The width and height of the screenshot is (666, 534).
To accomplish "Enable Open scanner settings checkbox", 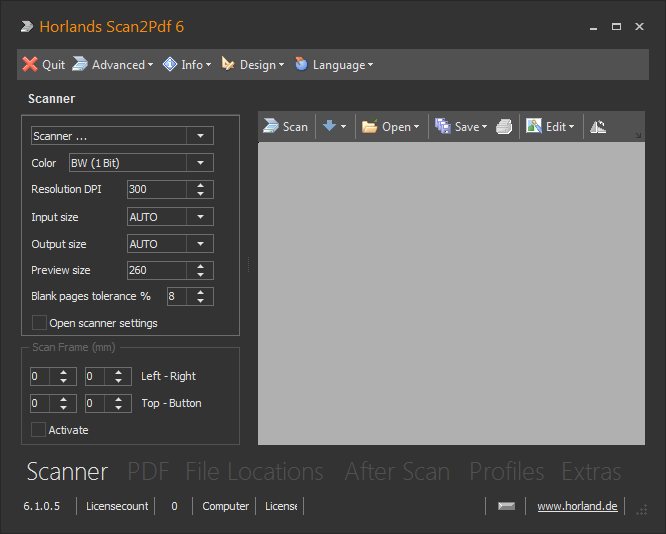I will (39, 323).
